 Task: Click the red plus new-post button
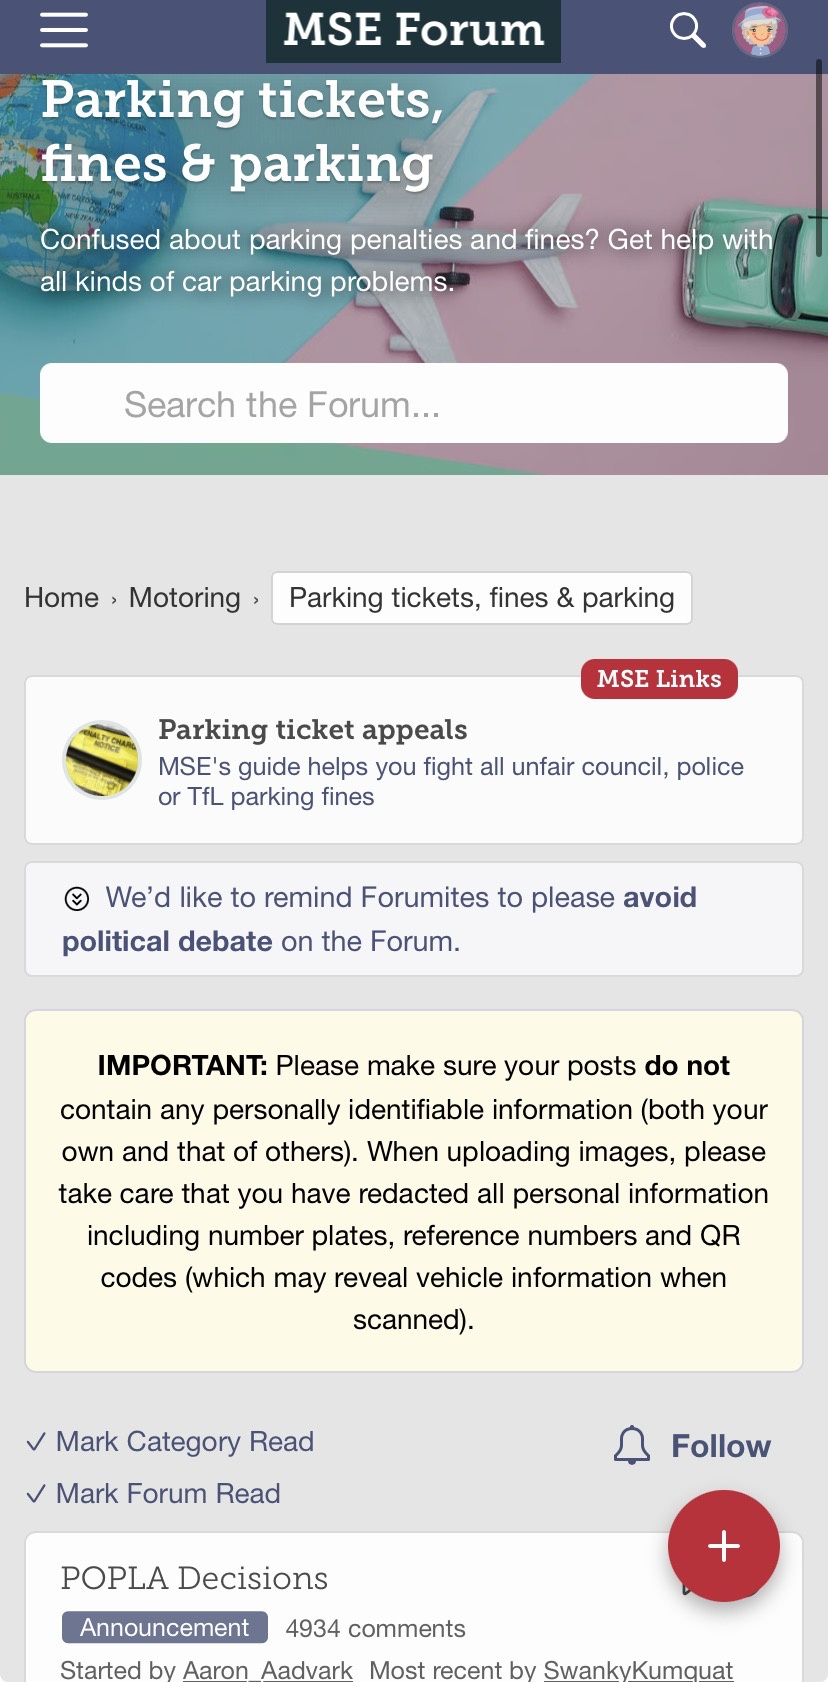point(723,1545)
